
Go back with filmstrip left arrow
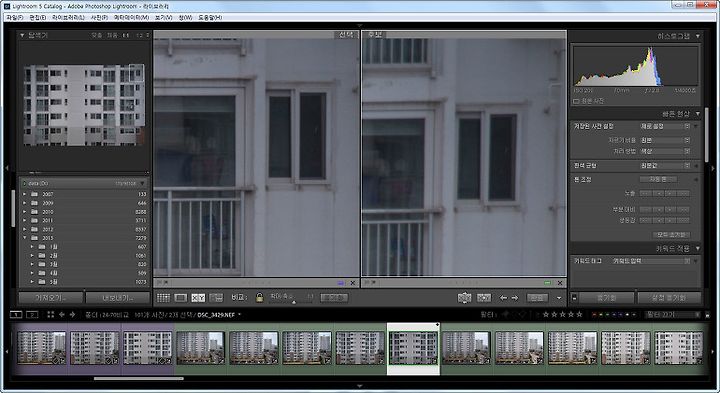(x=62, y=314)
